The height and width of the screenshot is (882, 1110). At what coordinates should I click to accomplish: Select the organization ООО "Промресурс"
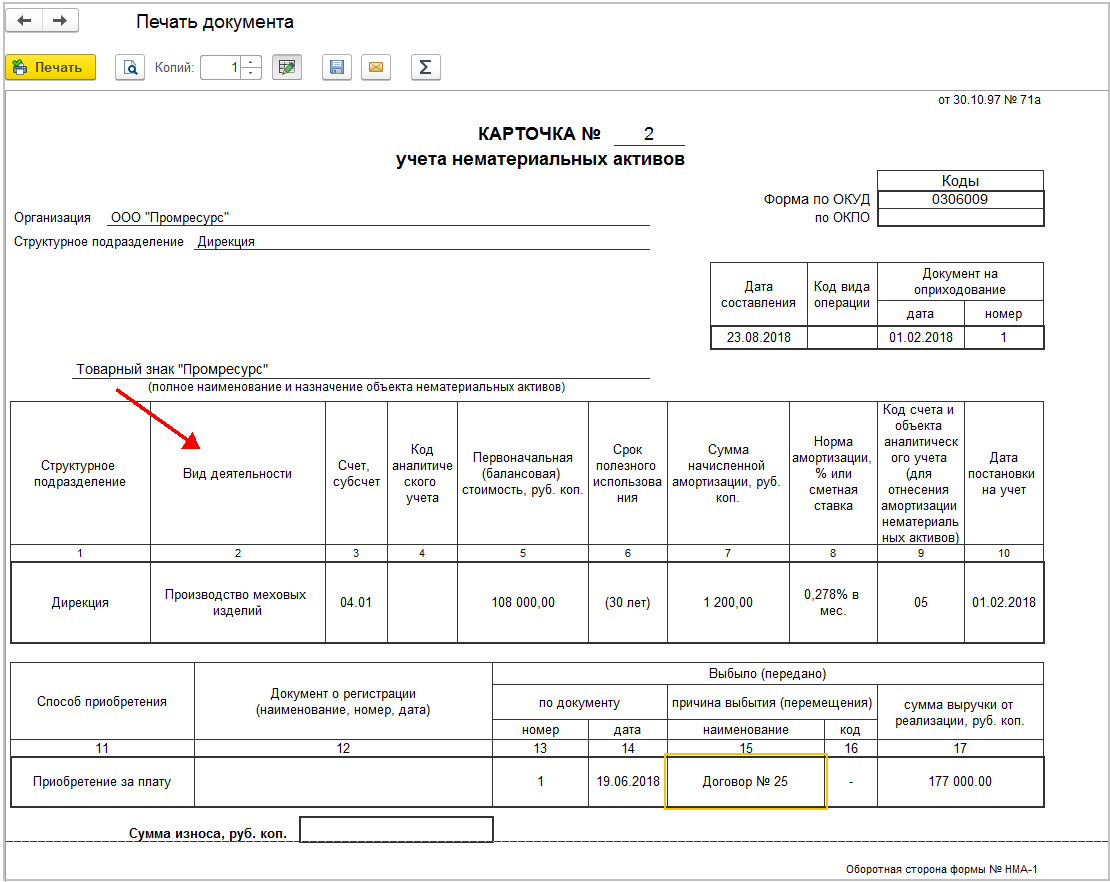[170, 217]
